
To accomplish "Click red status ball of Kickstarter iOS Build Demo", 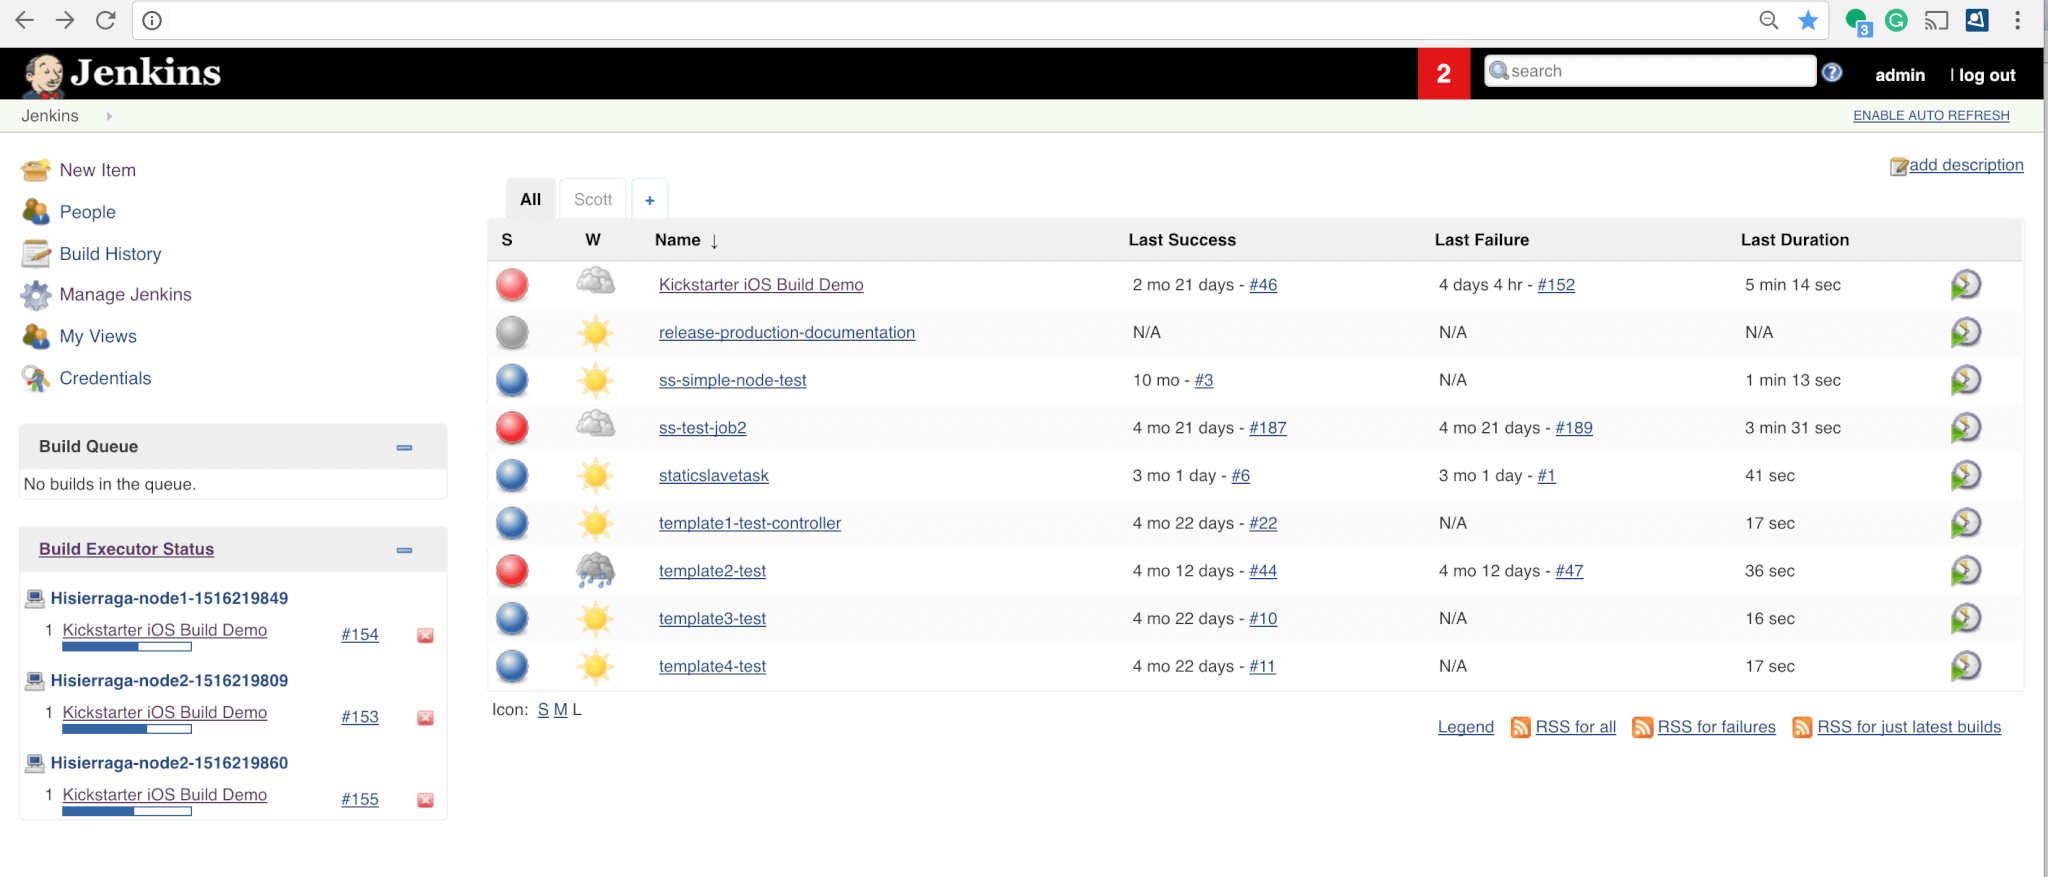I will pyautogui.click(x=512, y=285).
